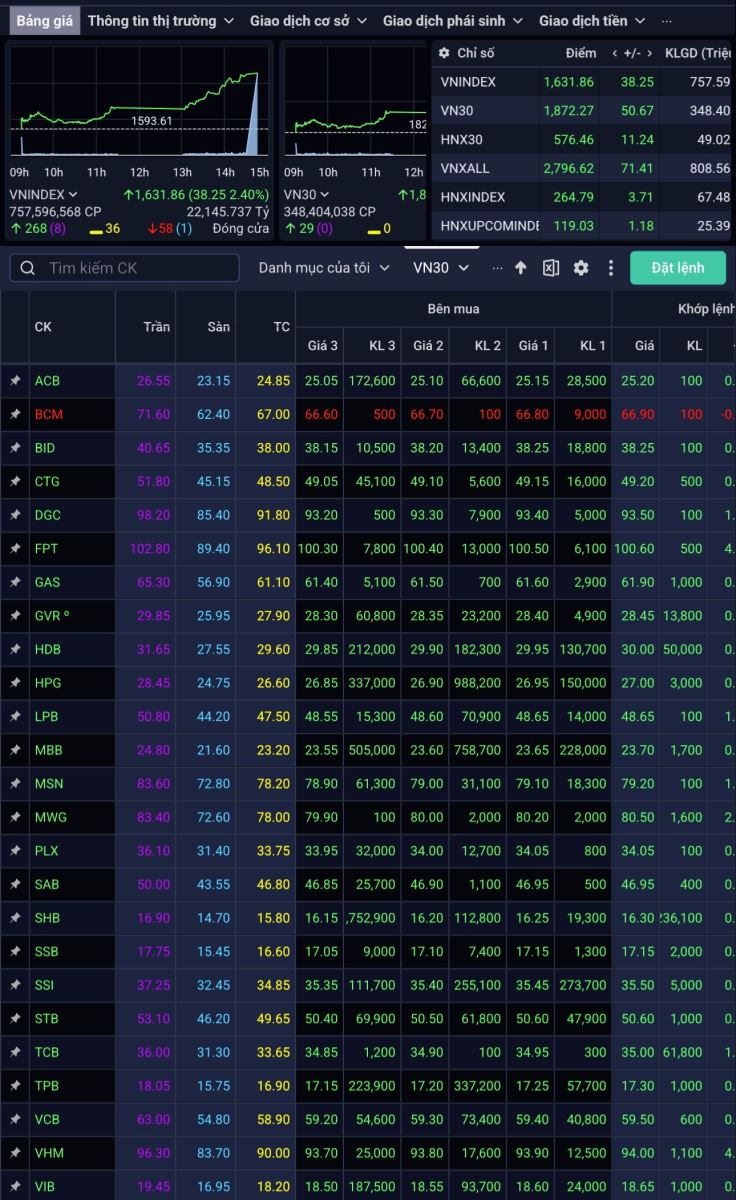Switch to the Bảng giá tab
The image size is (736, 1200).
(x=44, y=20)
